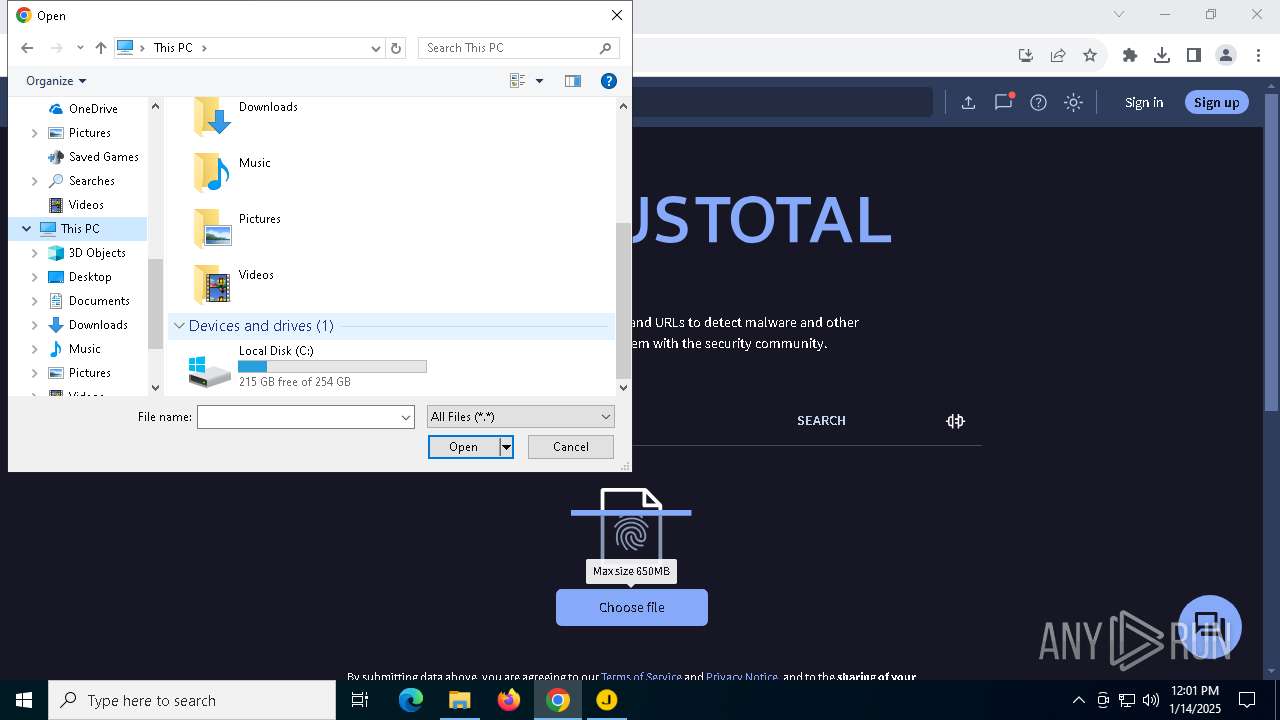
Task: Click the Sign up button
Action: point(1216,102)
